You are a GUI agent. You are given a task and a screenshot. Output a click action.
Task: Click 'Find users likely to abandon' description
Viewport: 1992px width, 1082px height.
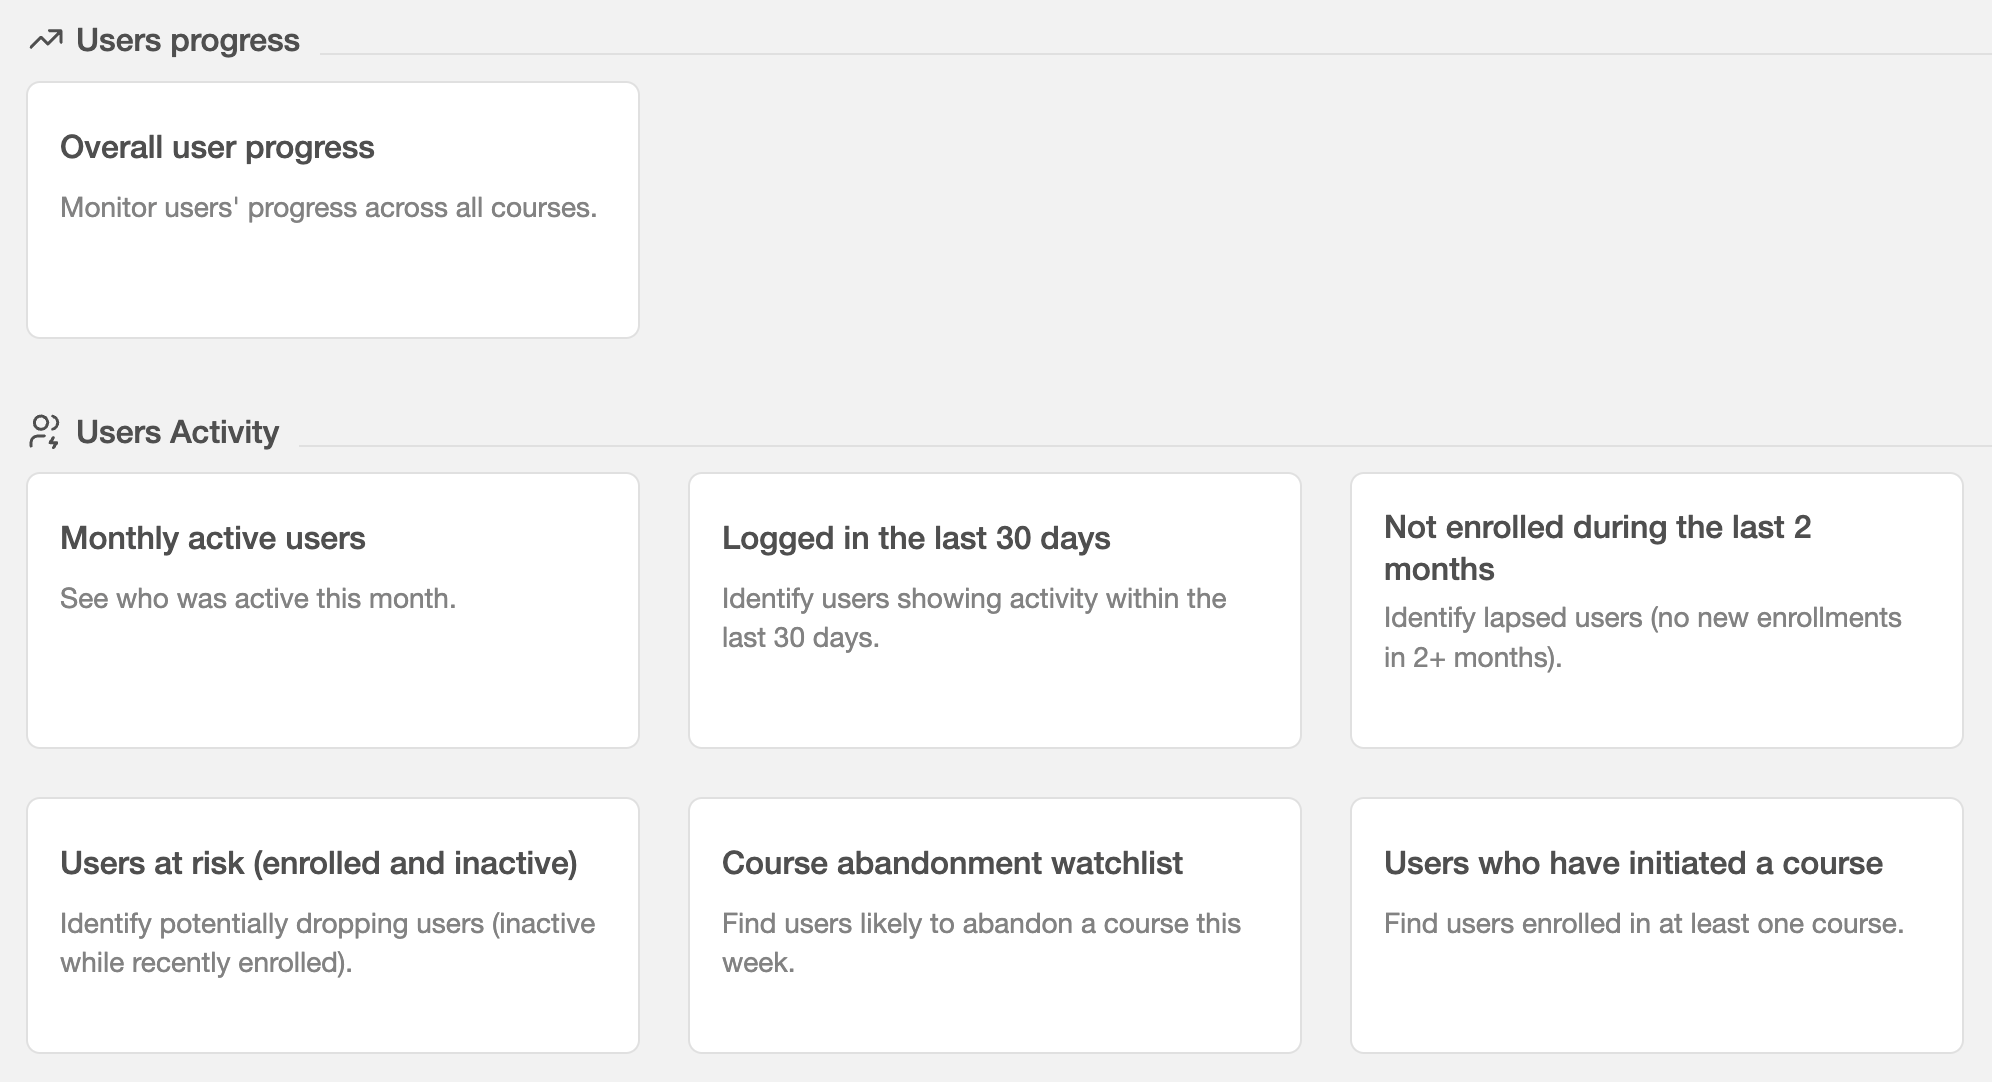(981, 943)
